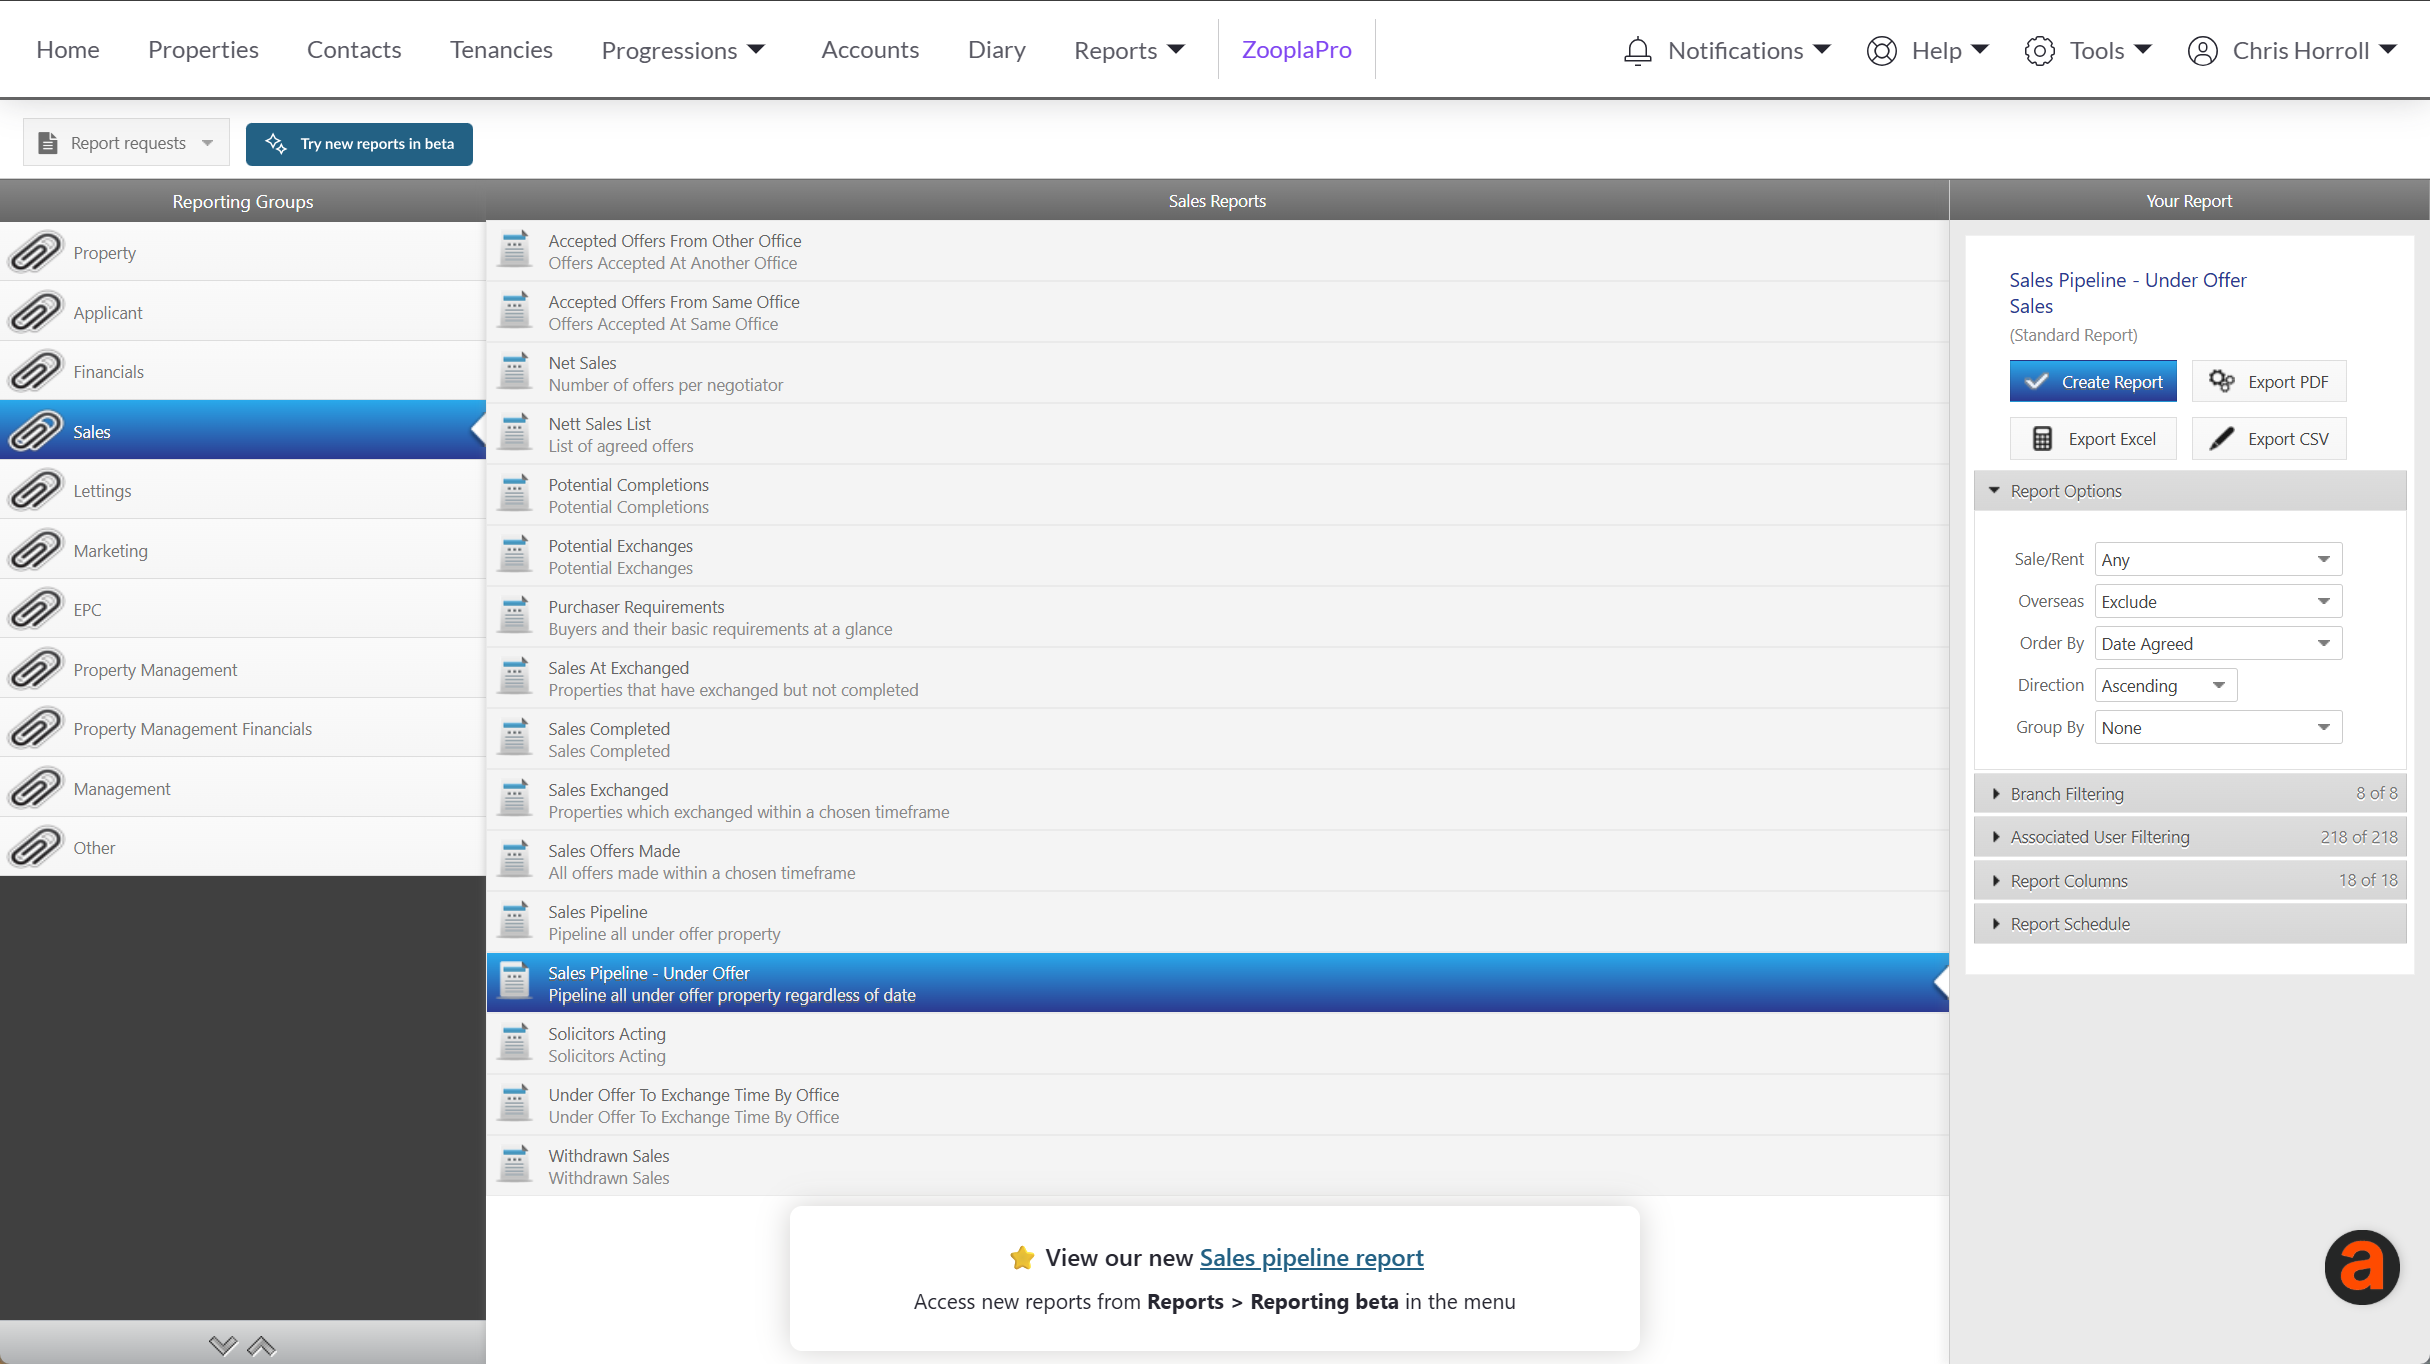Screen dimensions: 2430x1364
Task: Click the report icon for Sales Offers Made
Action: click(x=515, y=860)
